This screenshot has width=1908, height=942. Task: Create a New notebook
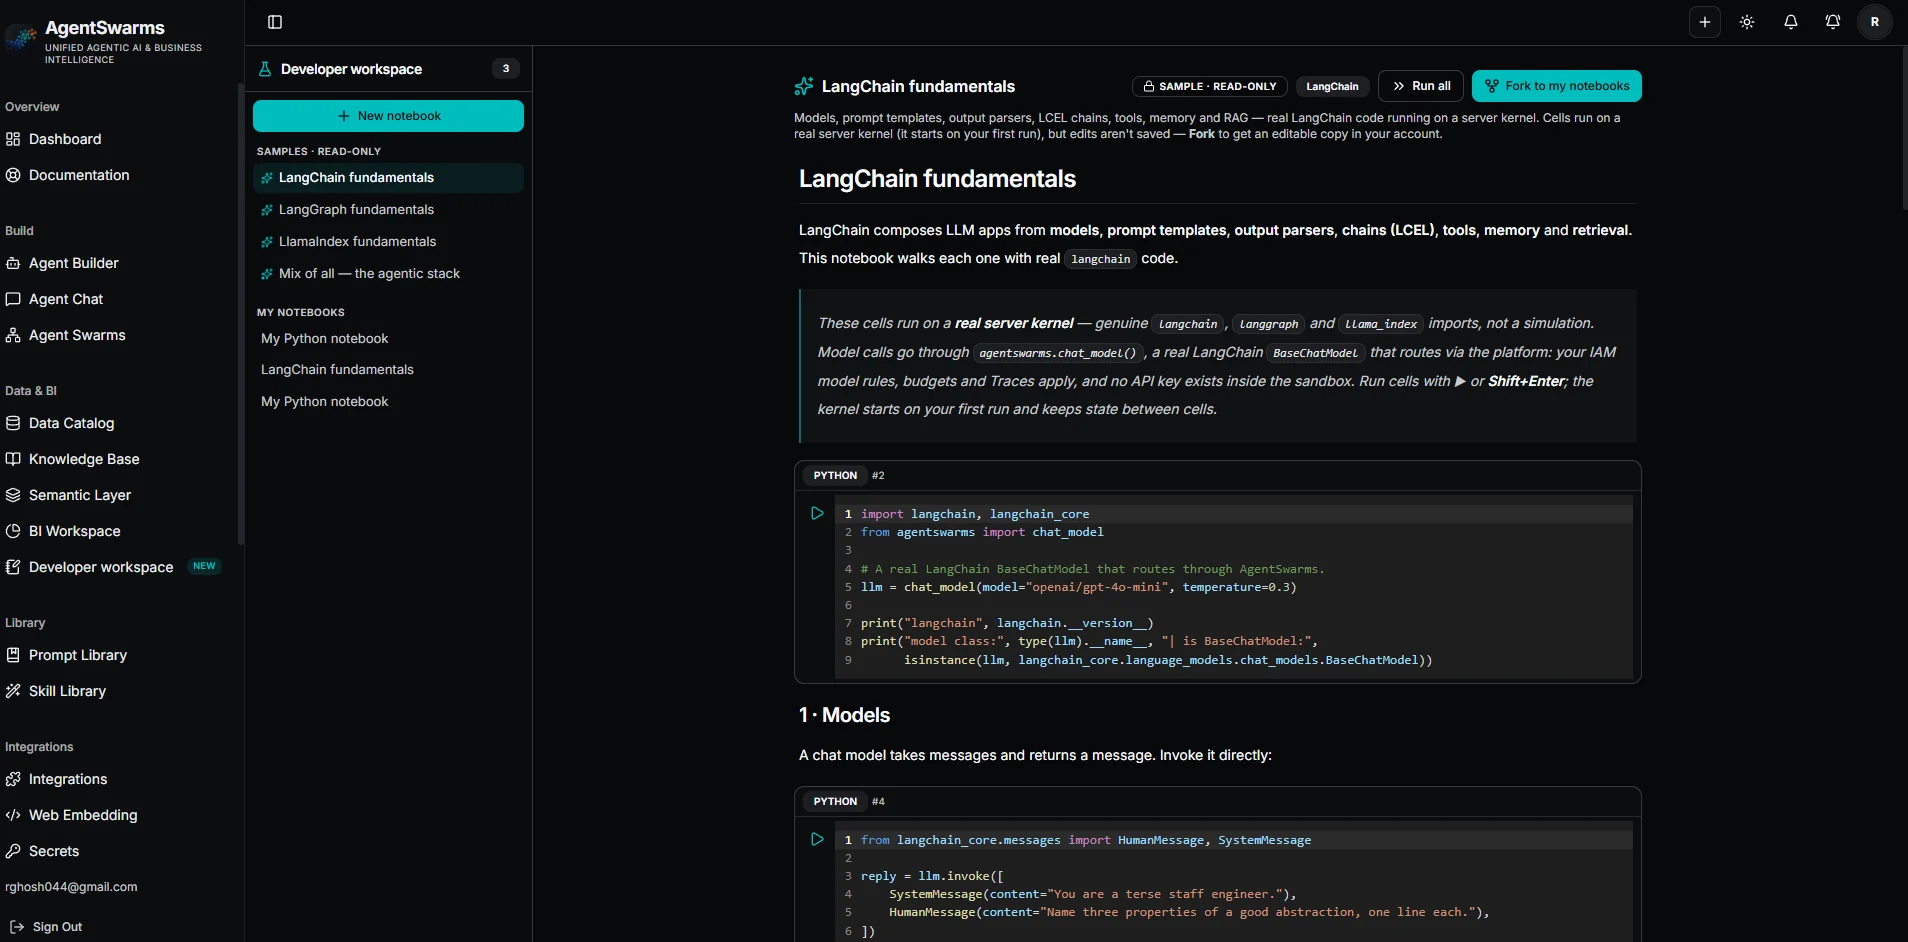388,116
